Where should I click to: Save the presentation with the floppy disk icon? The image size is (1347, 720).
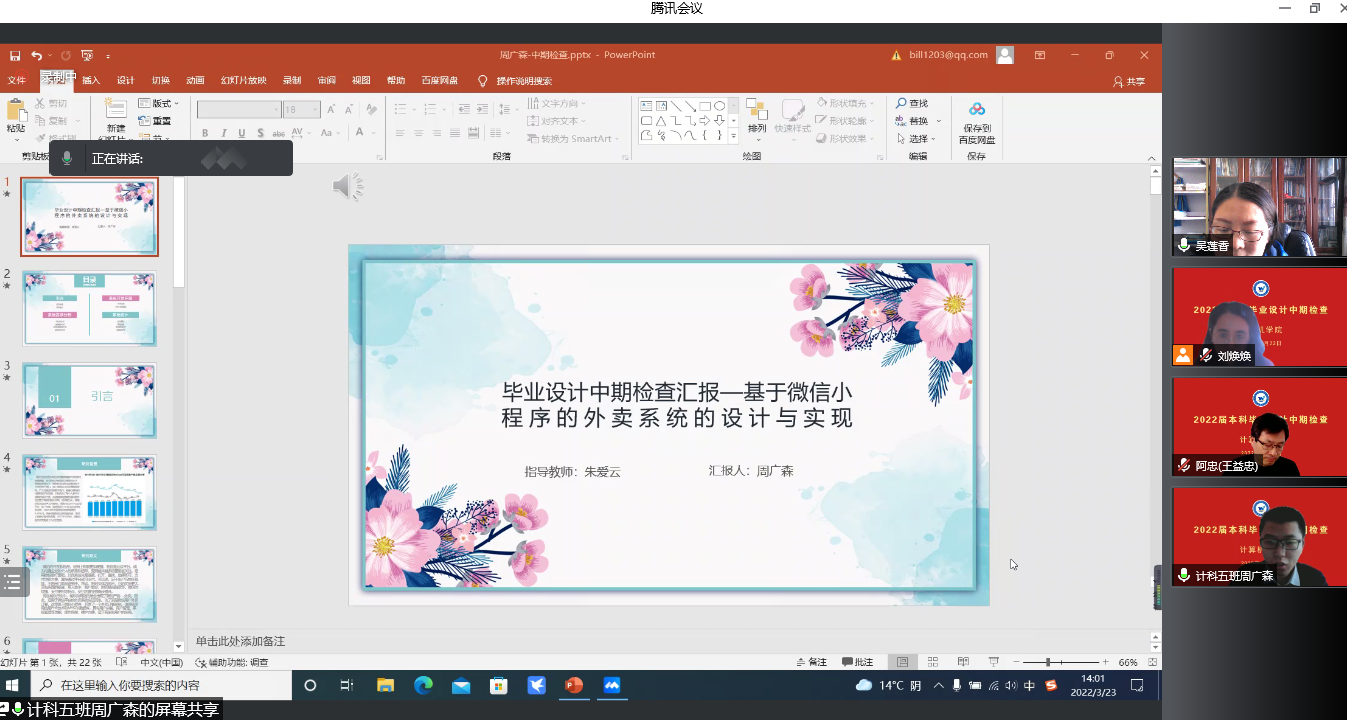point(15,55)
